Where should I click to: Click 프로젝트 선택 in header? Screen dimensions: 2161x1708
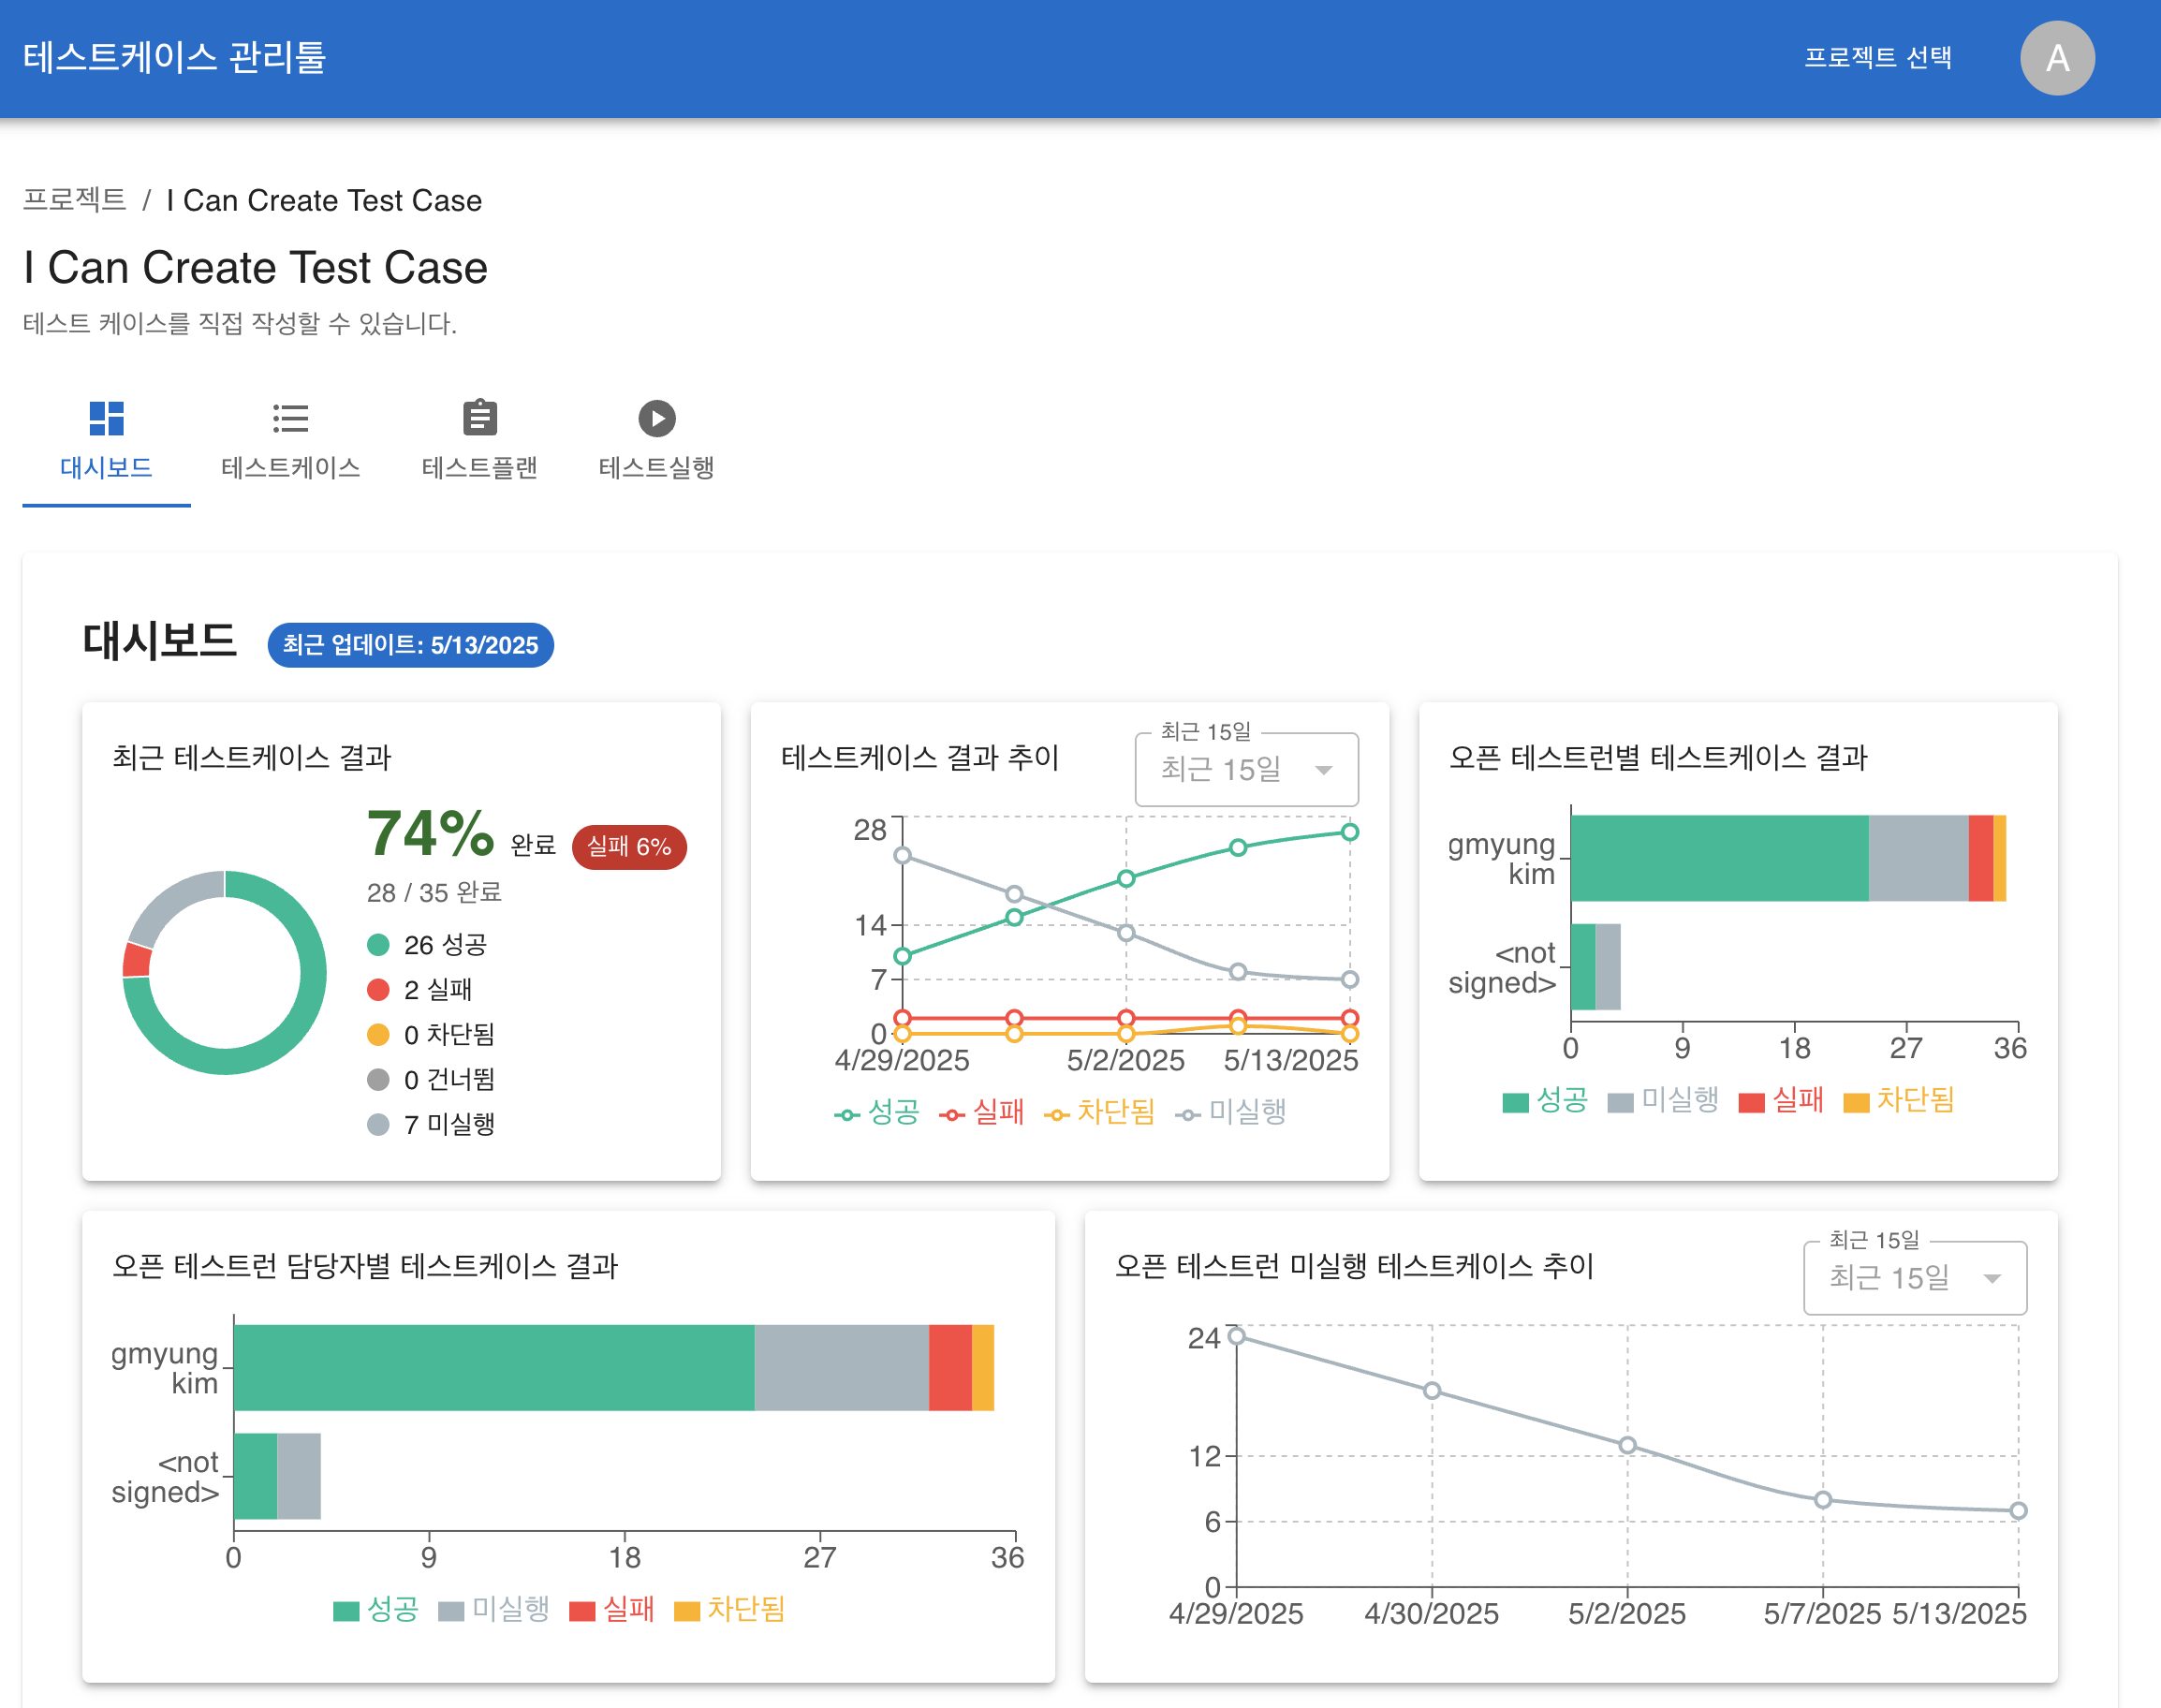tap(1877, 58)
